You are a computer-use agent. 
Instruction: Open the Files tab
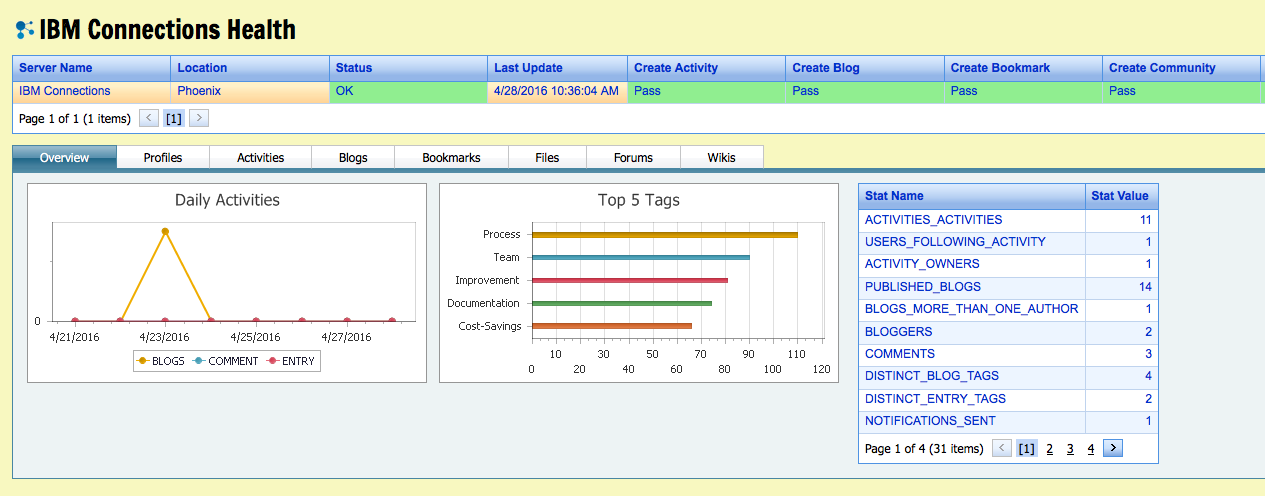(547, 158)
